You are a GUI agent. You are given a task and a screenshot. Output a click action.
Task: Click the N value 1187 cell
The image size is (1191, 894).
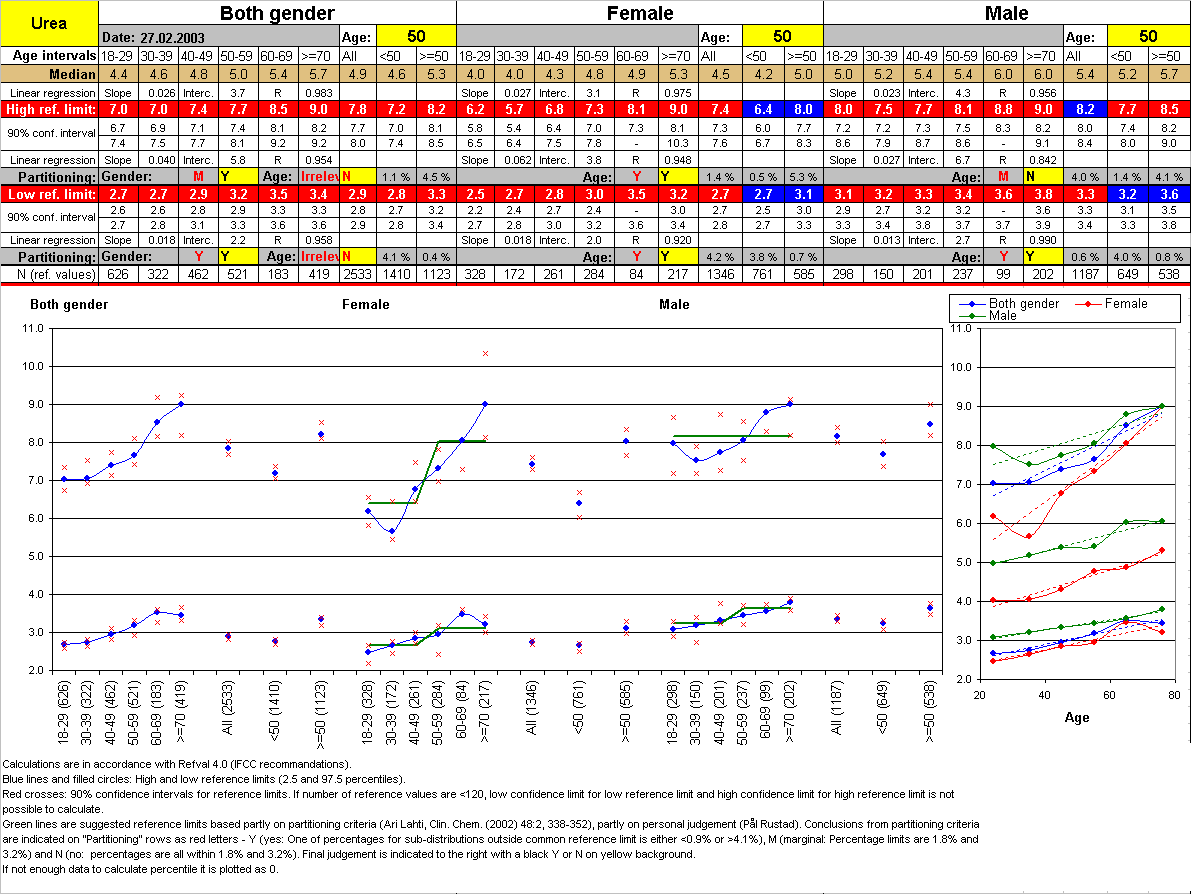coord(1085,274)
